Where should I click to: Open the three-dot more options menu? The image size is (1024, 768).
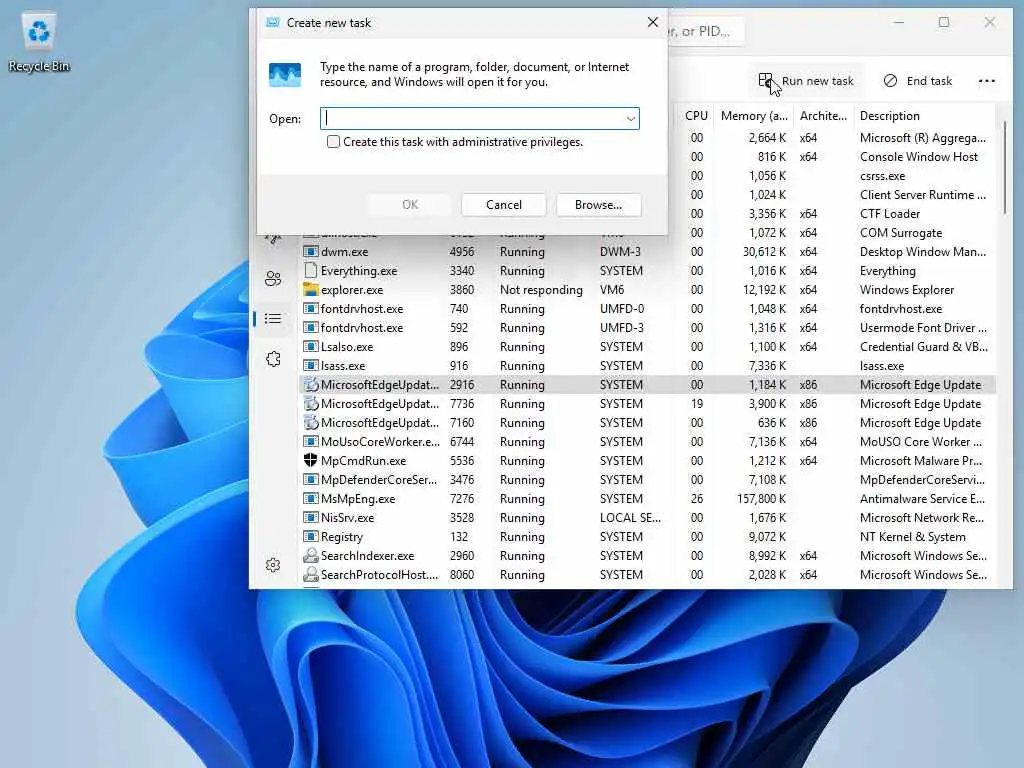click(x=987, y=81)
